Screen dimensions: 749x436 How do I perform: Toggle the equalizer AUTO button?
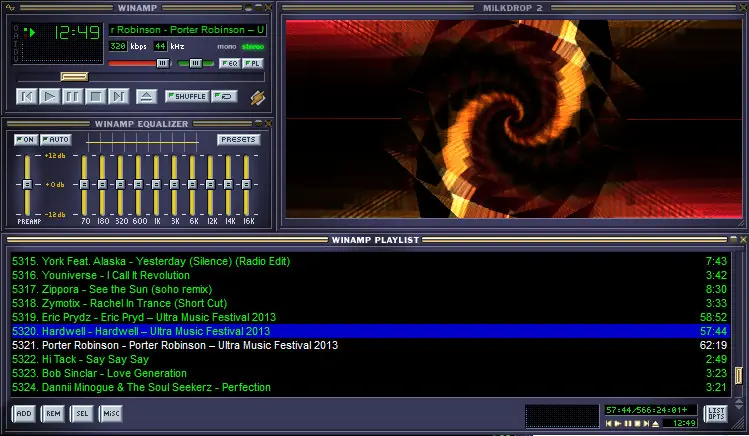pyautogui.click(x=56, y=139)
